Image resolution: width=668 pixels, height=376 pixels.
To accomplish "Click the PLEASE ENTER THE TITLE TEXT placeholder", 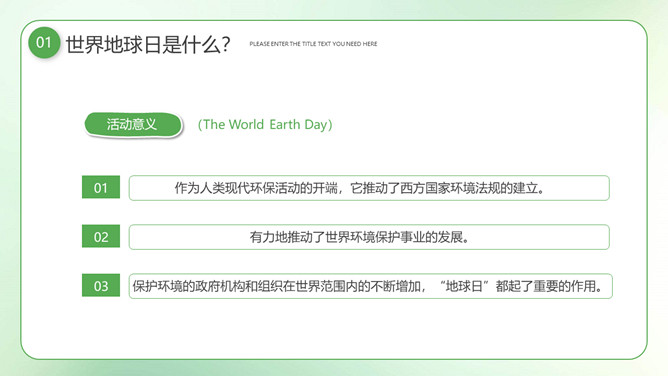I will point(313,44).
